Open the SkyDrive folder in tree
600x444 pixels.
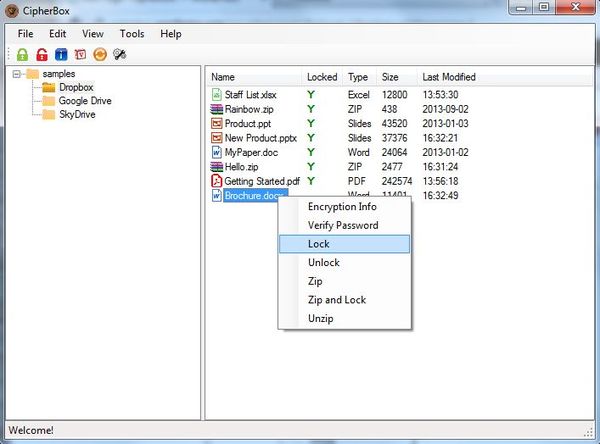pyautogui.click(x=78, y=114)
